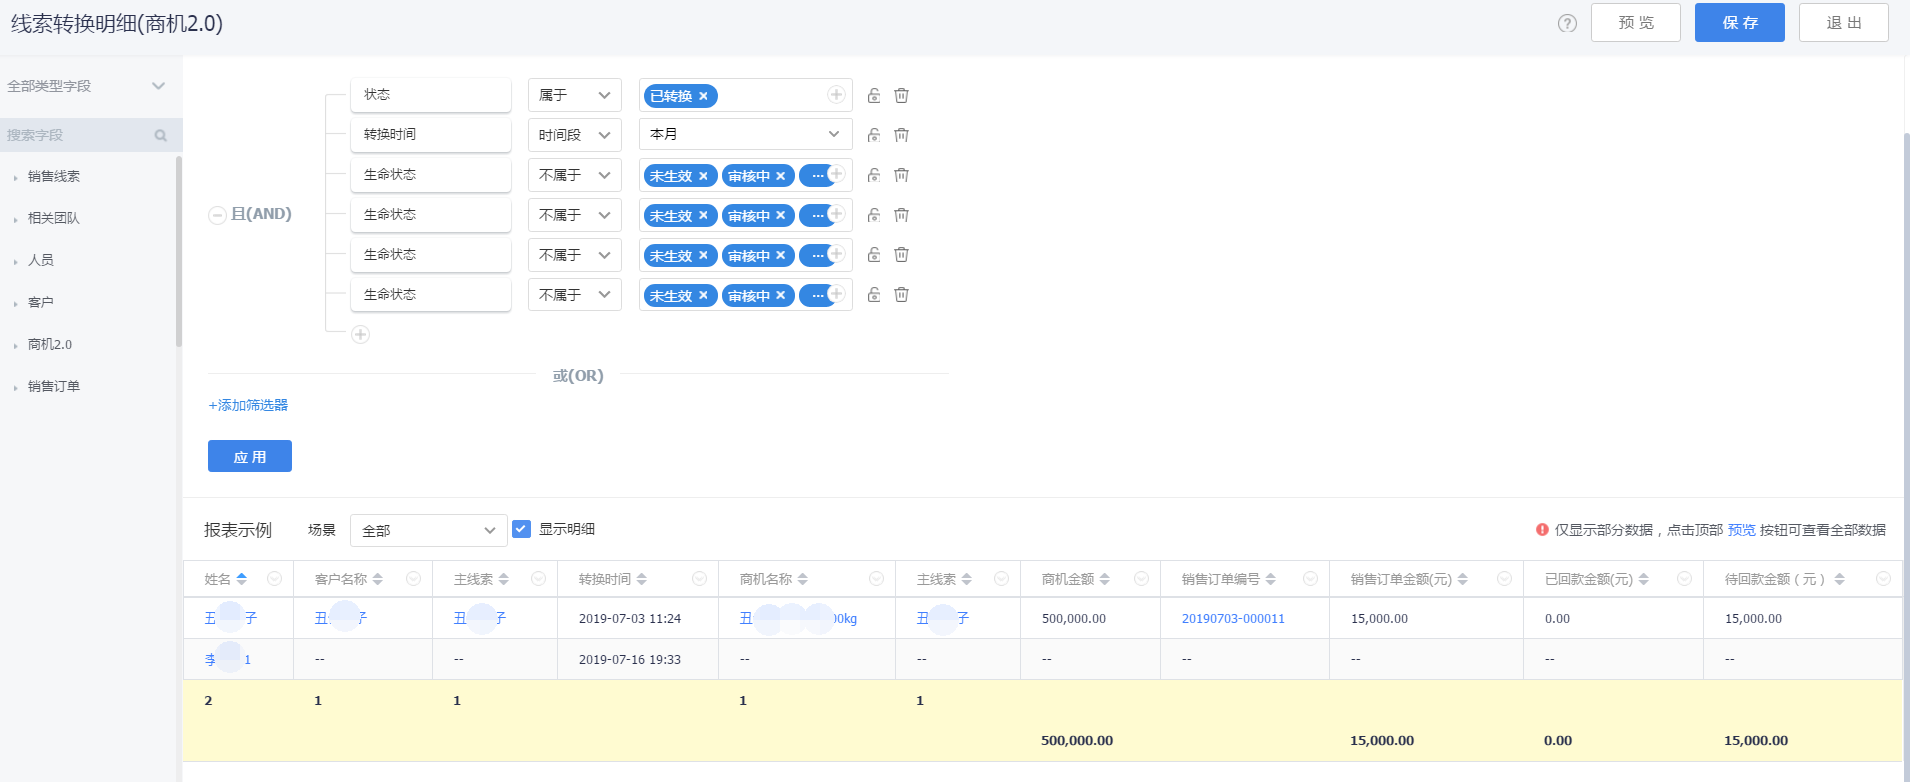Lock the 转换时间 filter row

[874, 135]
